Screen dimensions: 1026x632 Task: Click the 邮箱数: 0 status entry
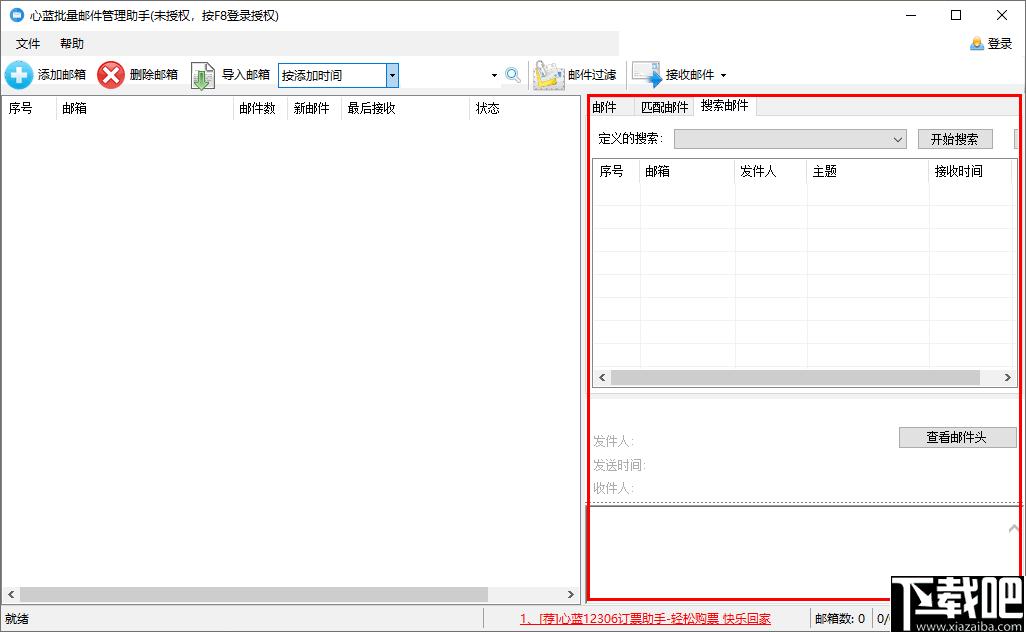point(840,618)
